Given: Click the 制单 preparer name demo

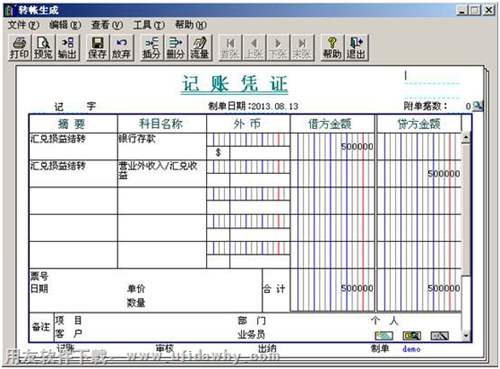Looking at the screenshot, I should (411, 349).
